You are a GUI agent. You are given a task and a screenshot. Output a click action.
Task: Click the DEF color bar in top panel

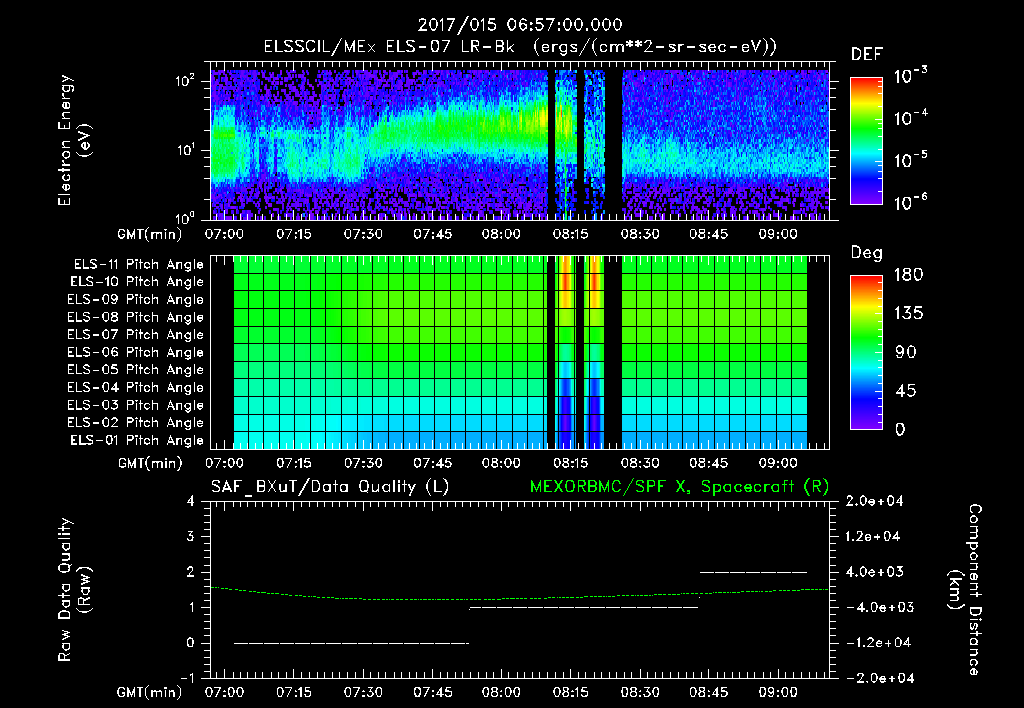[867, 140]
